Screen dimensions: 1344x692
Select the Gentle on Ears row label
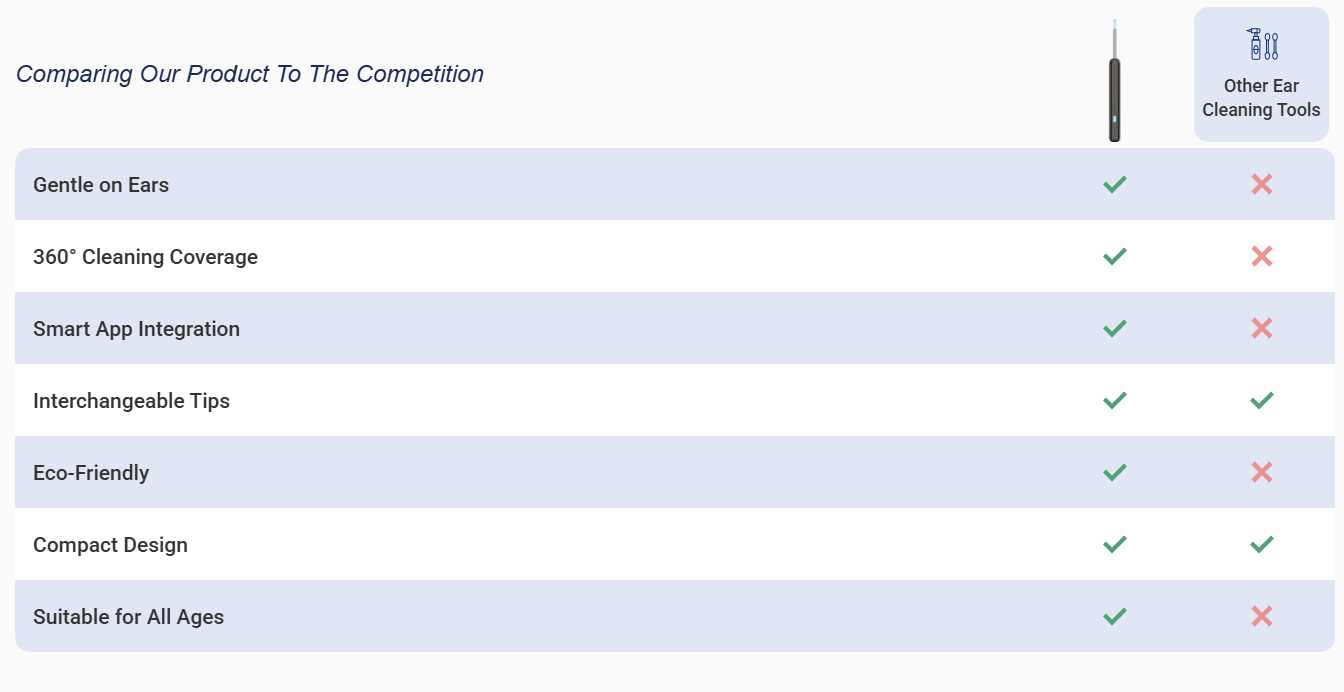(101, 185)
